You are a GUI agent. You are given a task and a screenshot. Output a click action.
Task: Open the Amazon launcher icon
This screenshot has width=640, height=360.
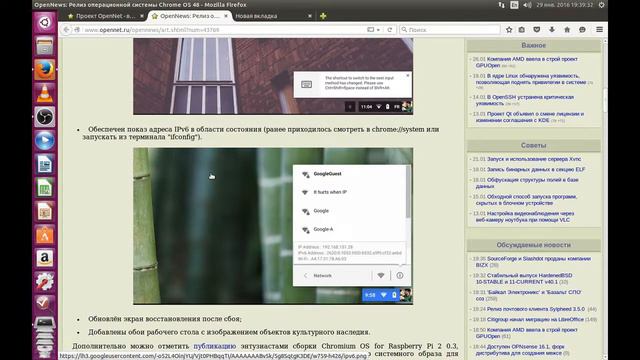tap(44, 258)
